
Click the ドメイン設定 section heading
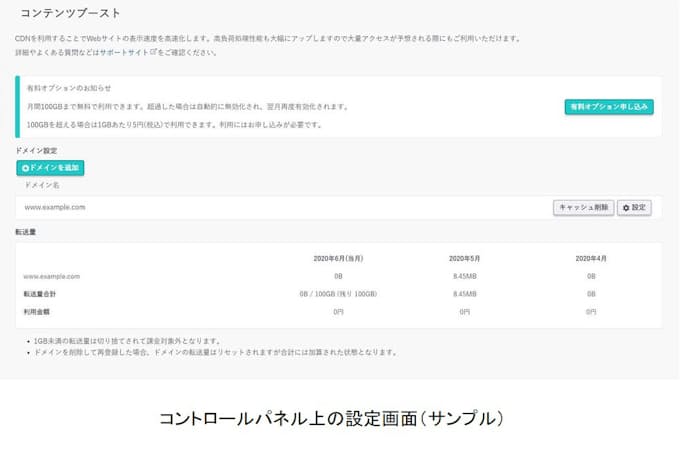[x=36, y=151]
